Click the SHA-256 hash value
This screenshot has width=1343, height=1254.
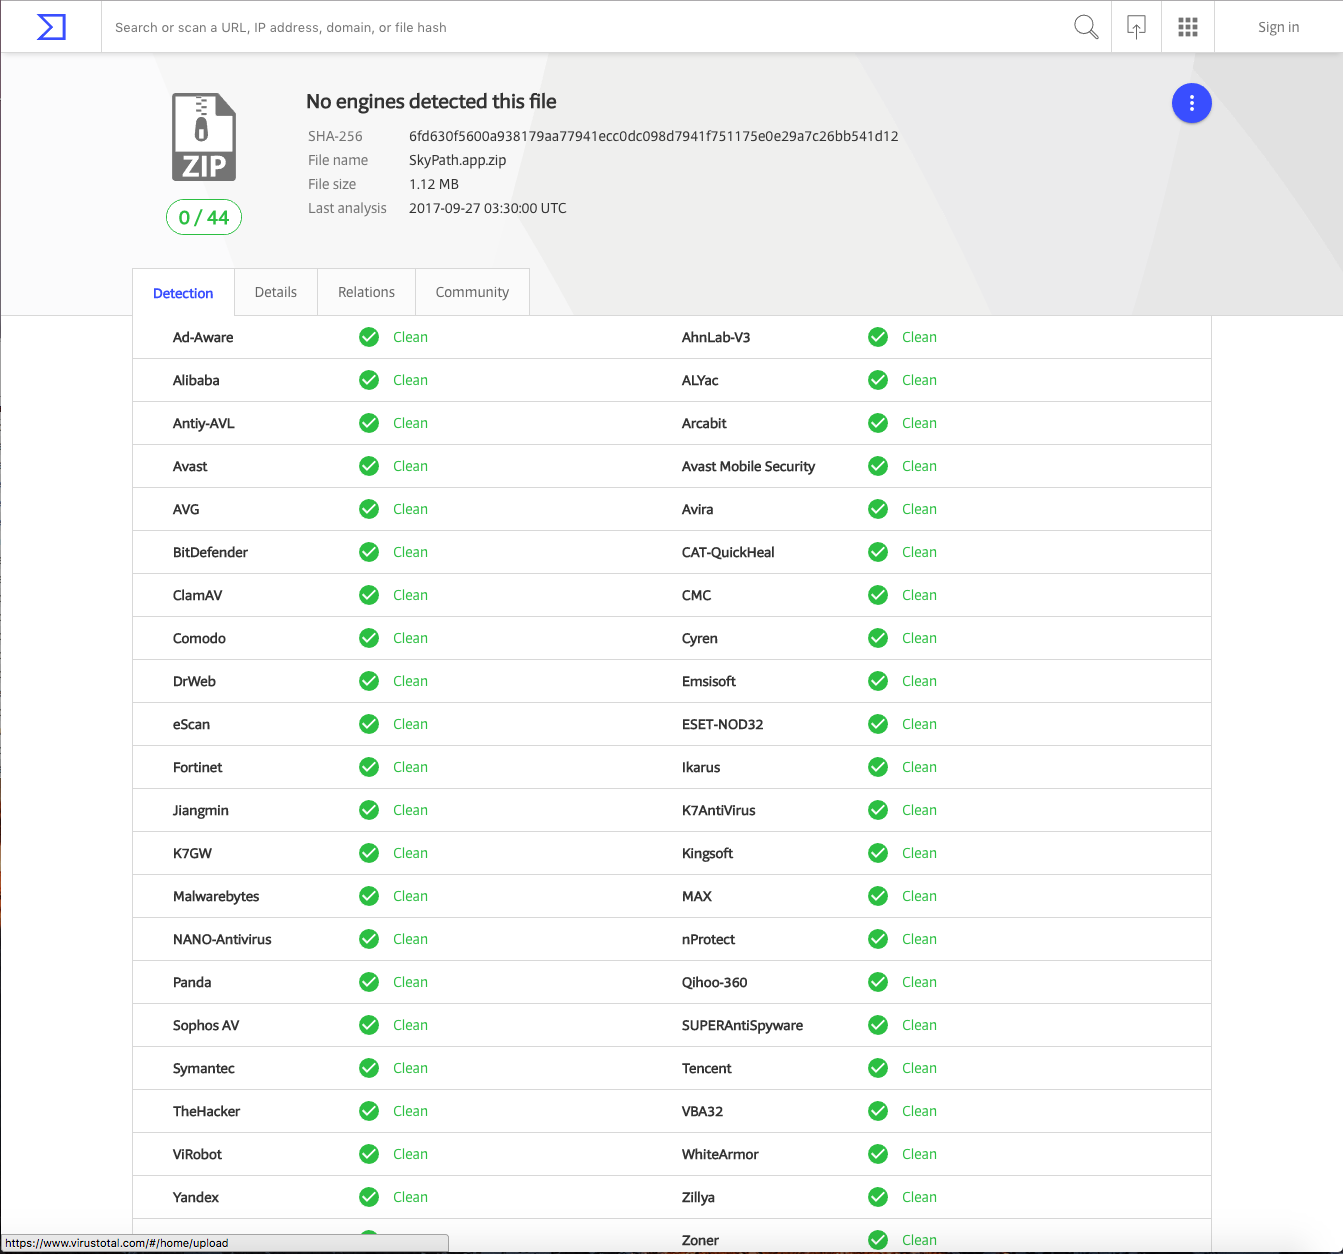coord(653,136)
